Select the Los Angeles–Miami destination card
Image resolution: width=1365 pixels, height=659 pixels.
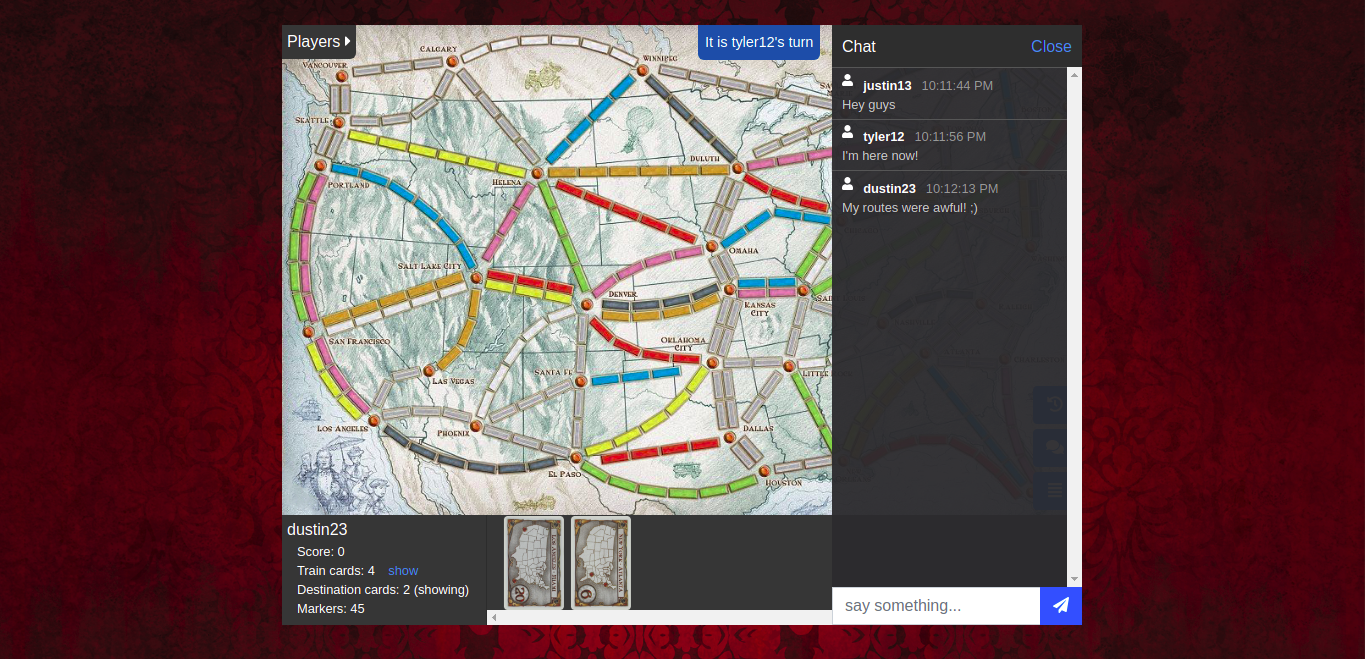[534, 562]
